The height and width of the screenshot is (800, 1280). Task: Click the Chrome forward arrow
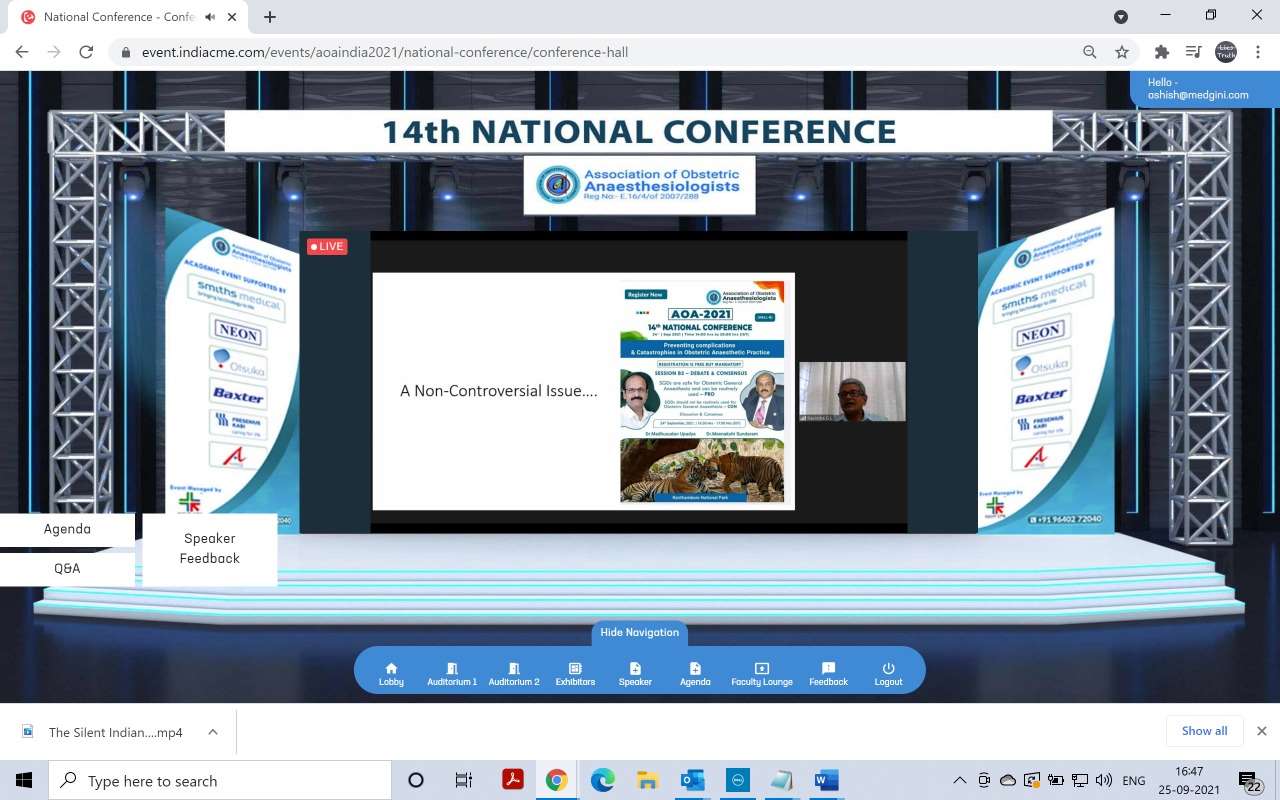point(54,52)
